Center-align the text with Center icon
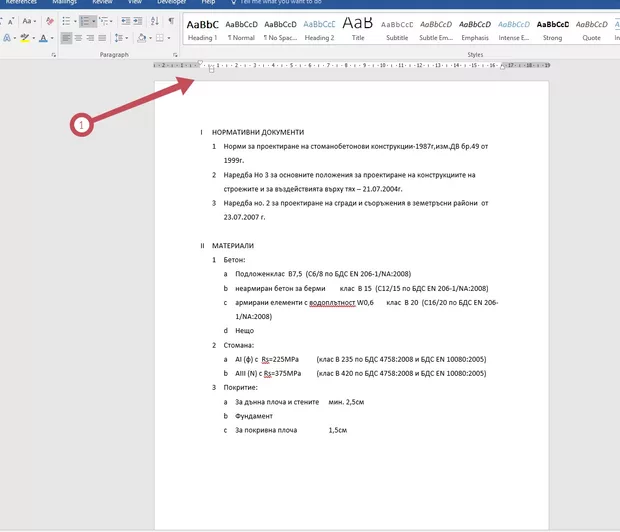620x532 pixels. (79, 38)
